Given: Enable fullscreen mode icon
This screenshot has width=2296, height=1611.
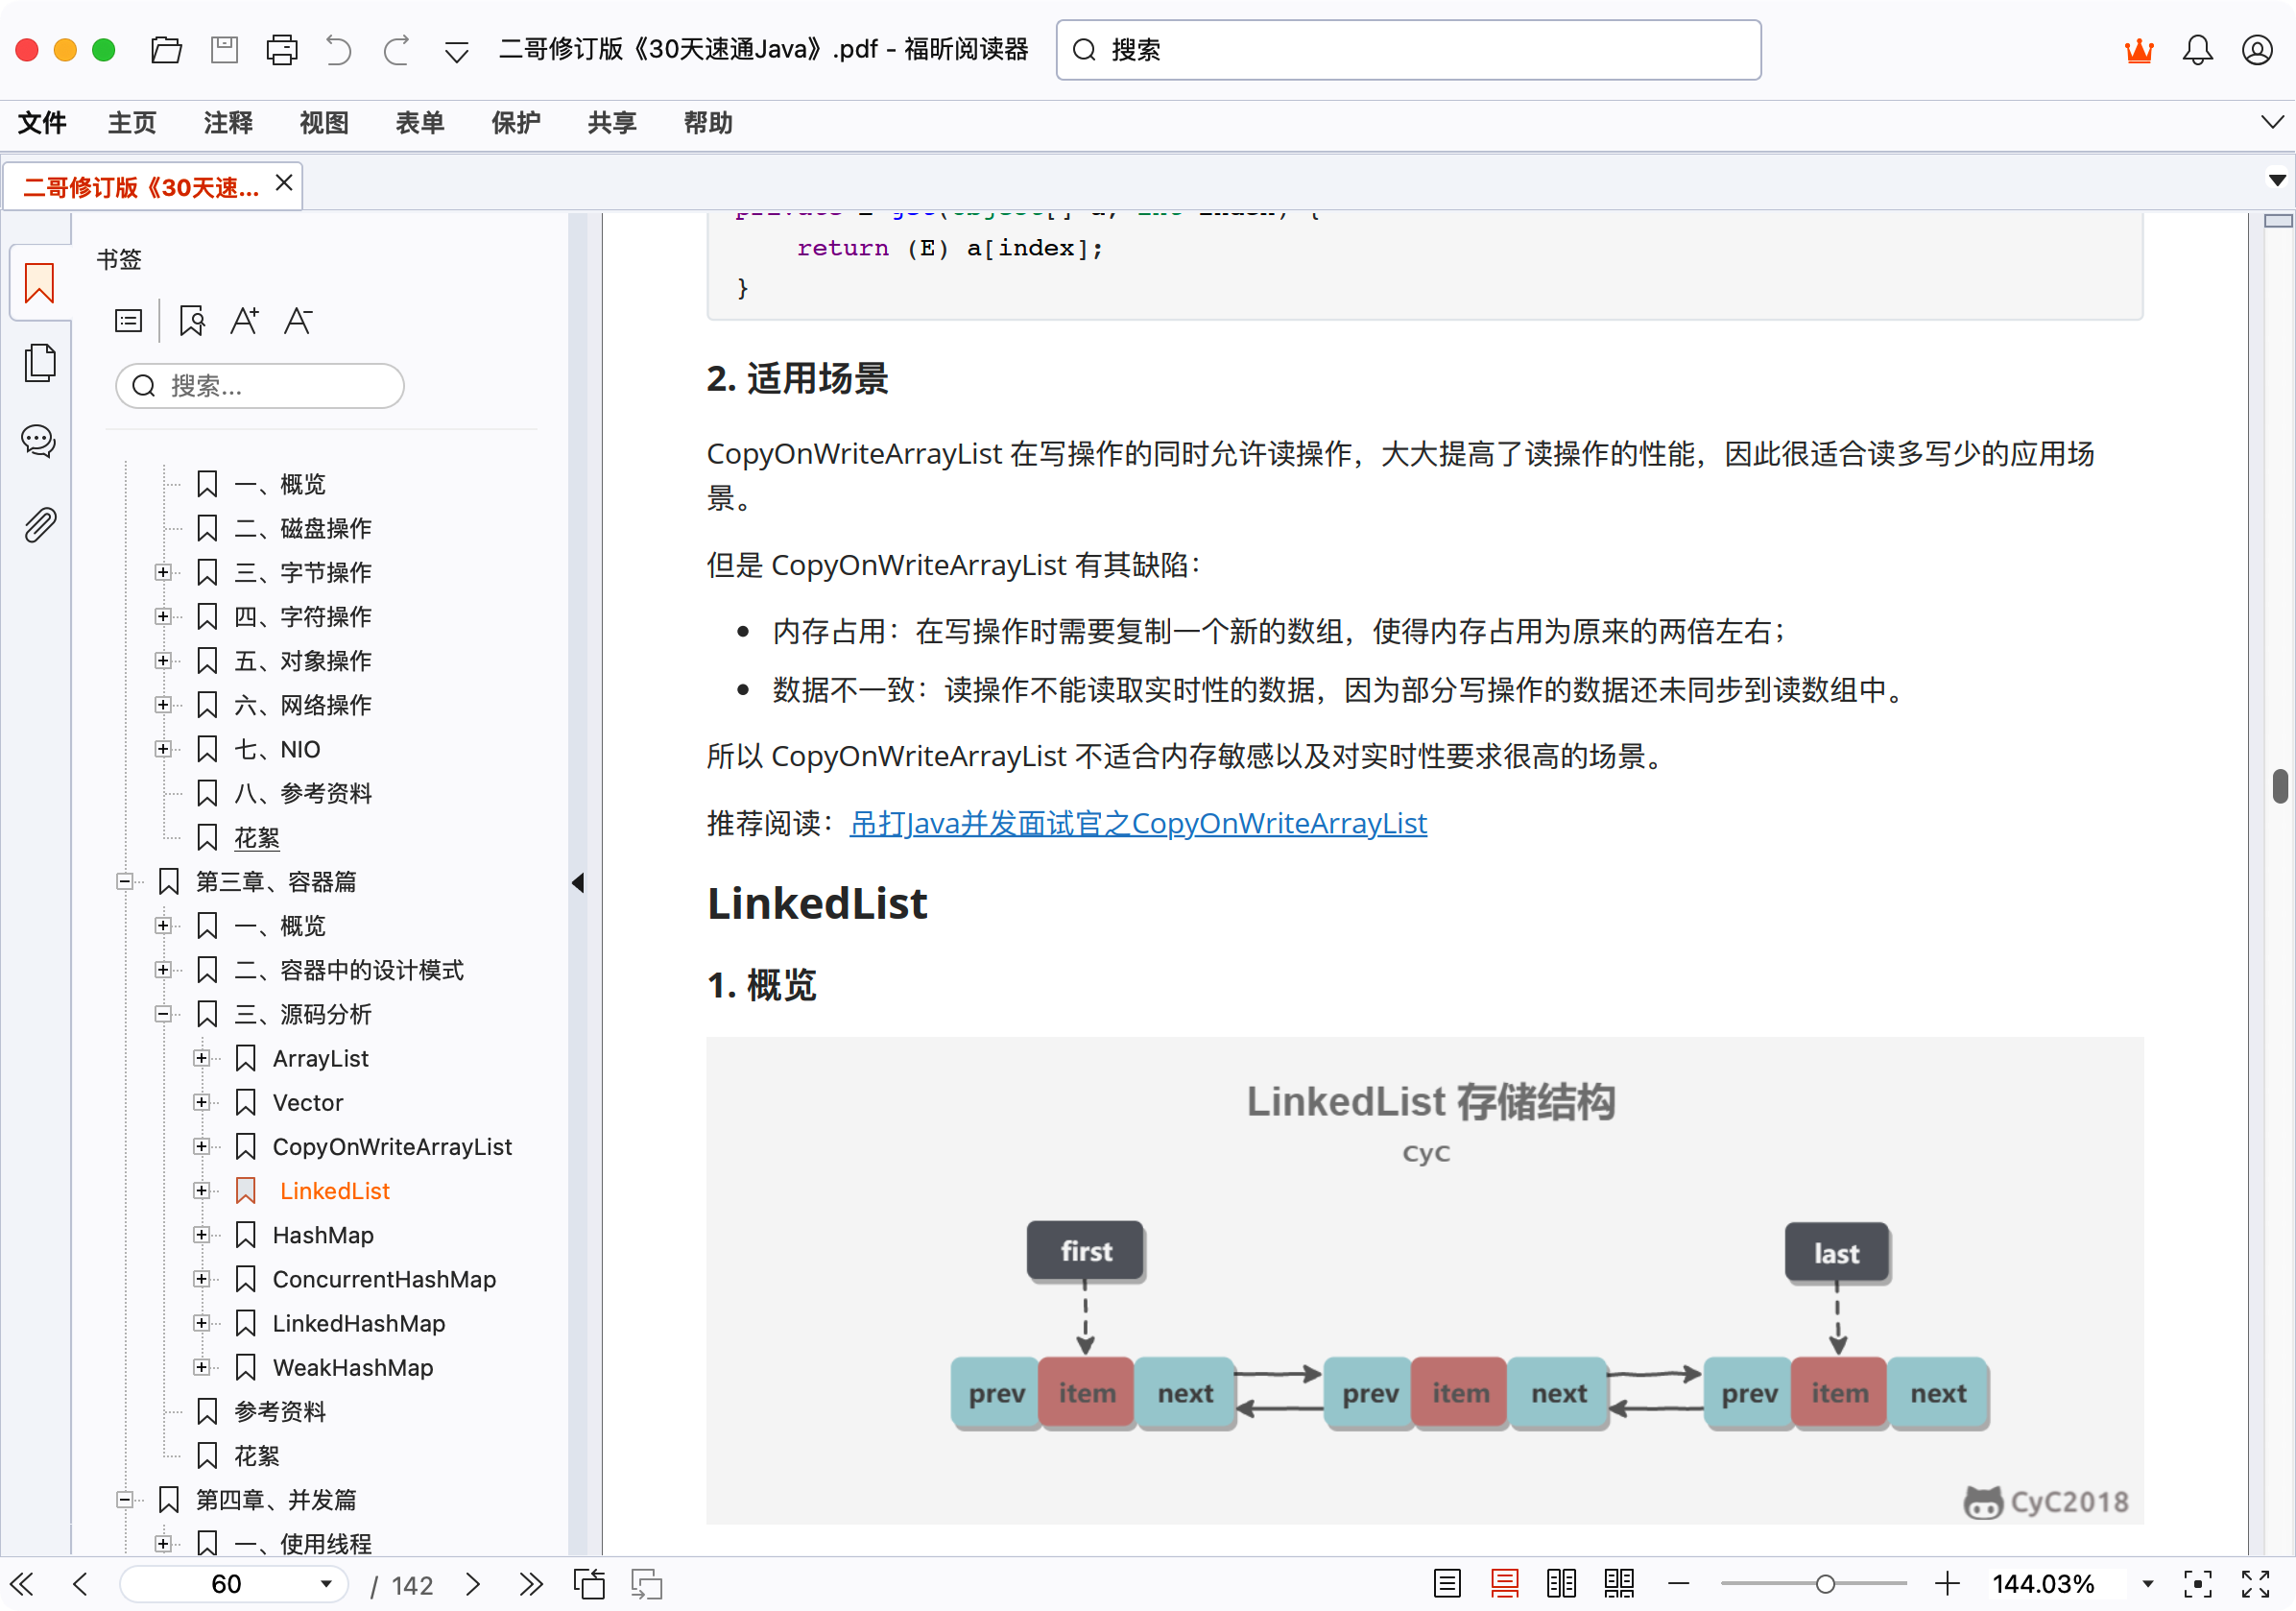Looking at the screenshot, I should 2255,1584.
